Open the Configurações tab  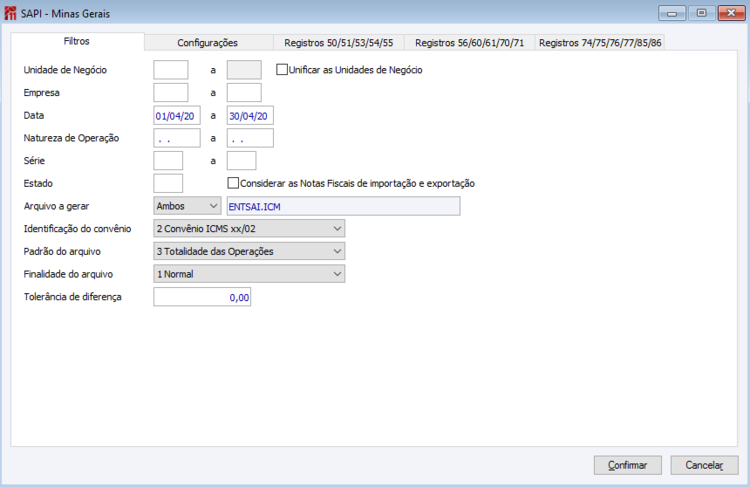(208, 43)
